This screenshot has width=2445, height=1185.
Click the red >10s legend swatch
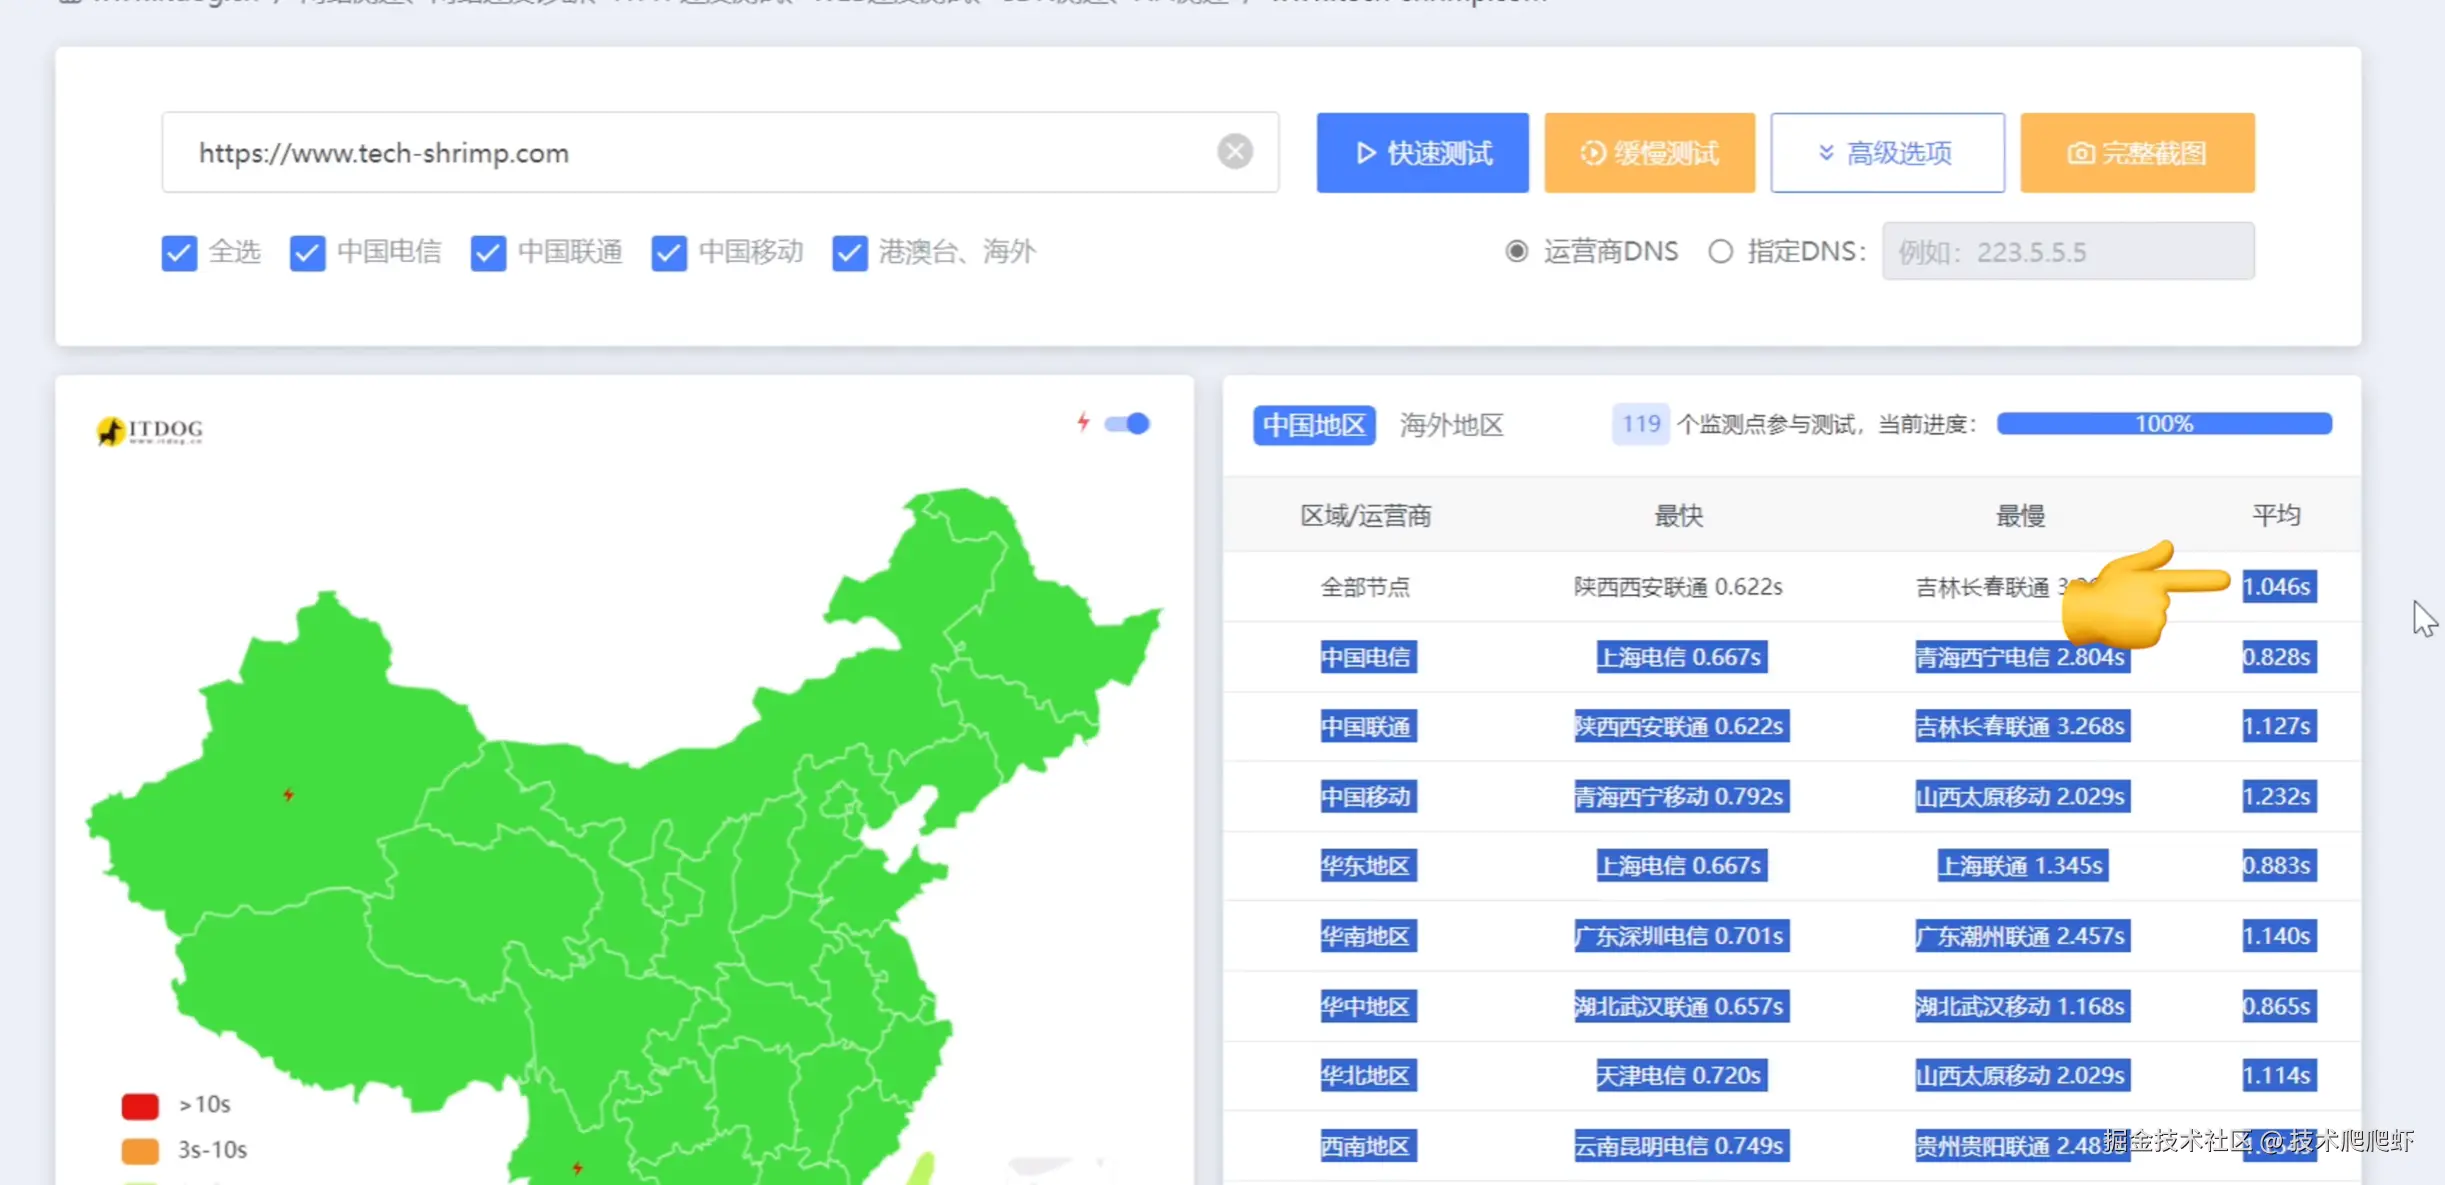(140, 1105)
